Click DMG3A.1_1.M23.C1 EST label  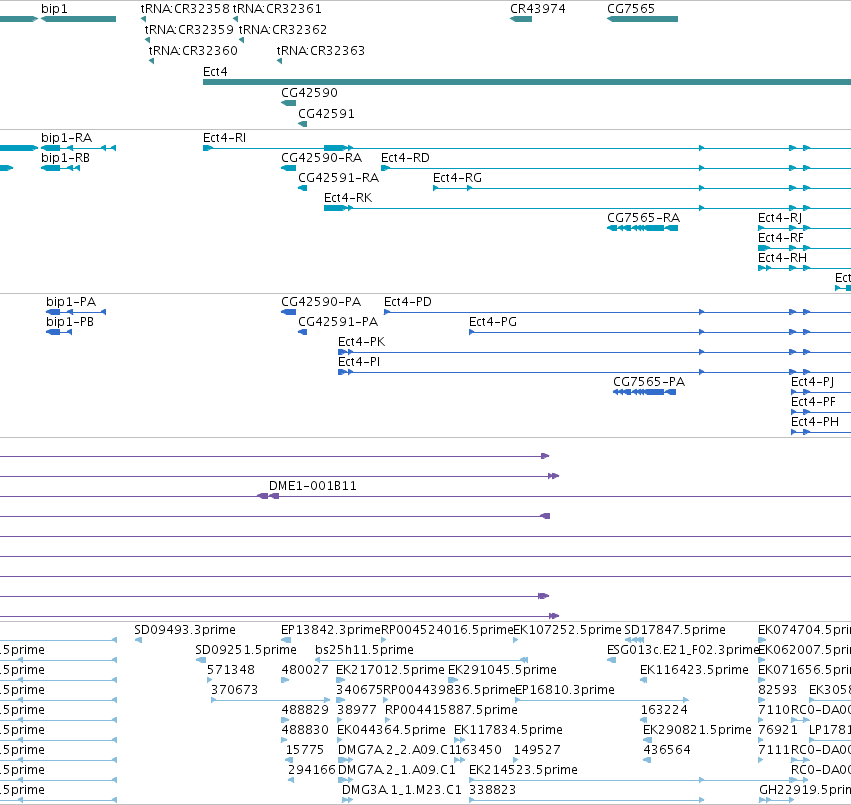pyautogui.click(x=402, y=790)
